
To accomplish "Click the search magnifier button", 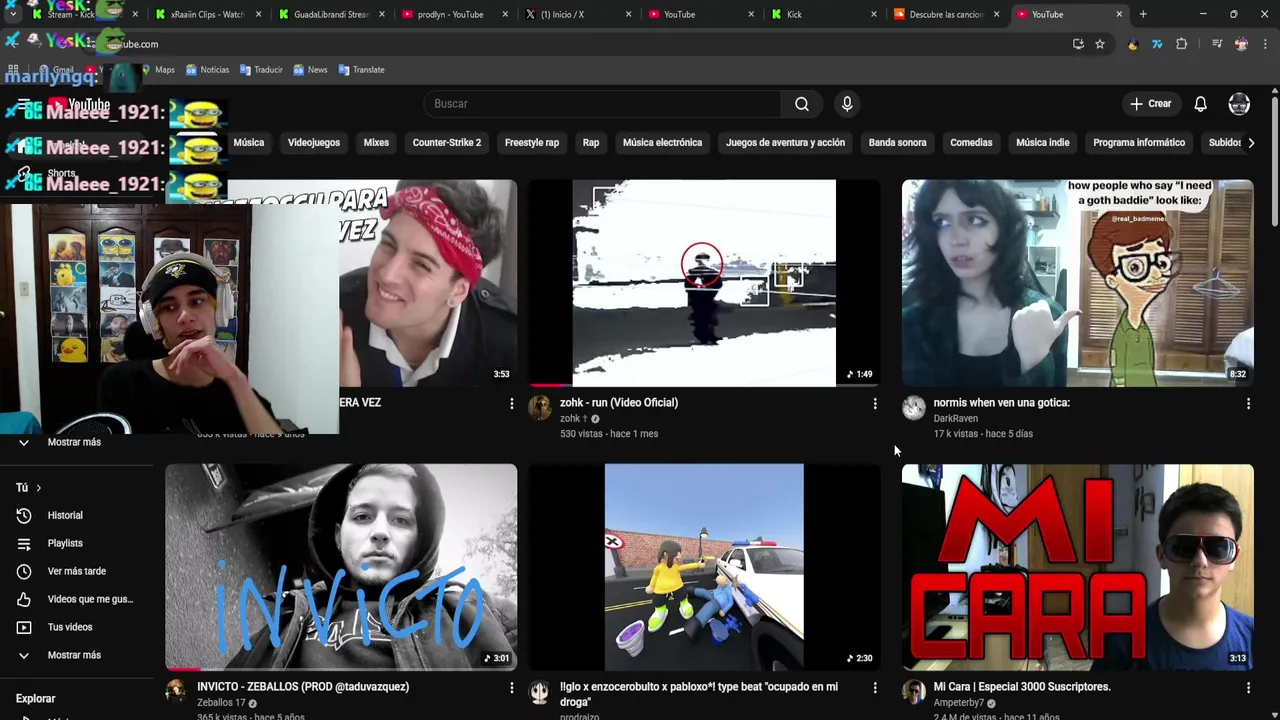I will (x=802, y=104).
